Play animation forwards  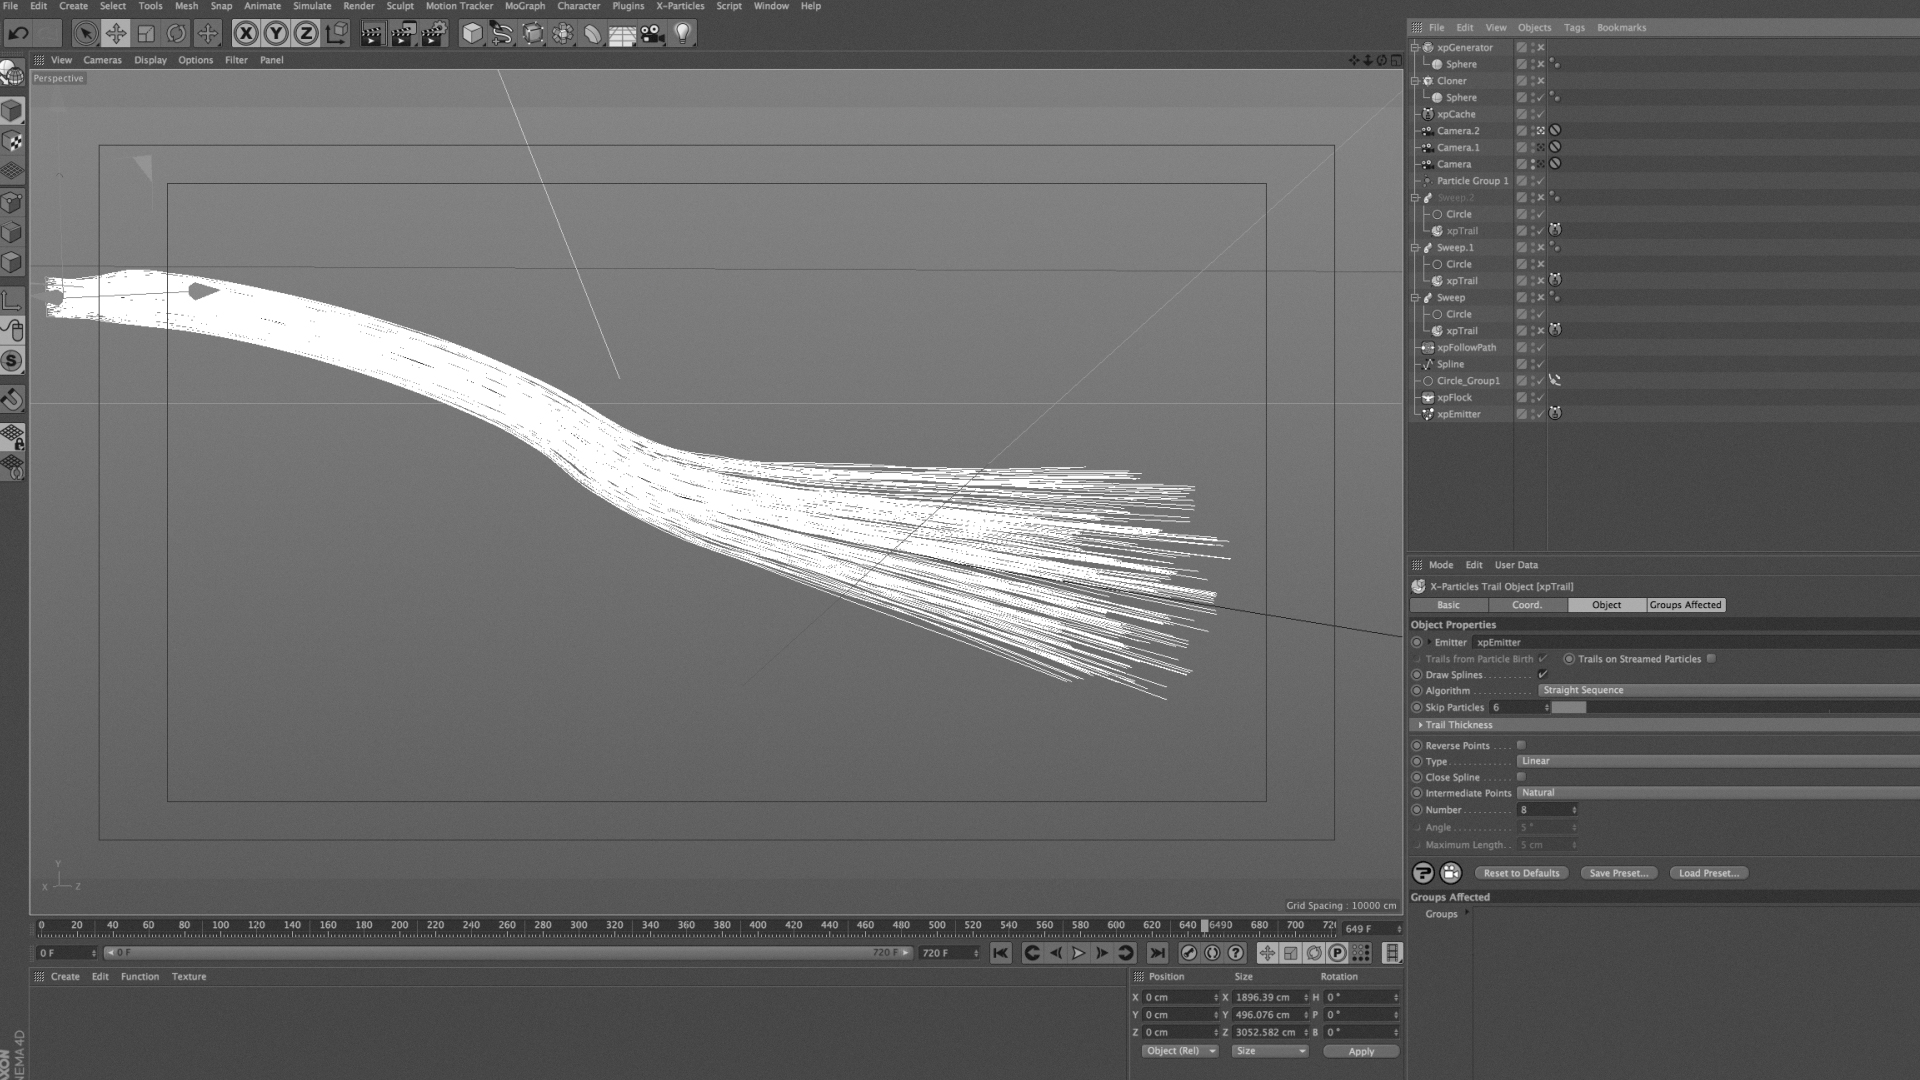coord(1078,953)
